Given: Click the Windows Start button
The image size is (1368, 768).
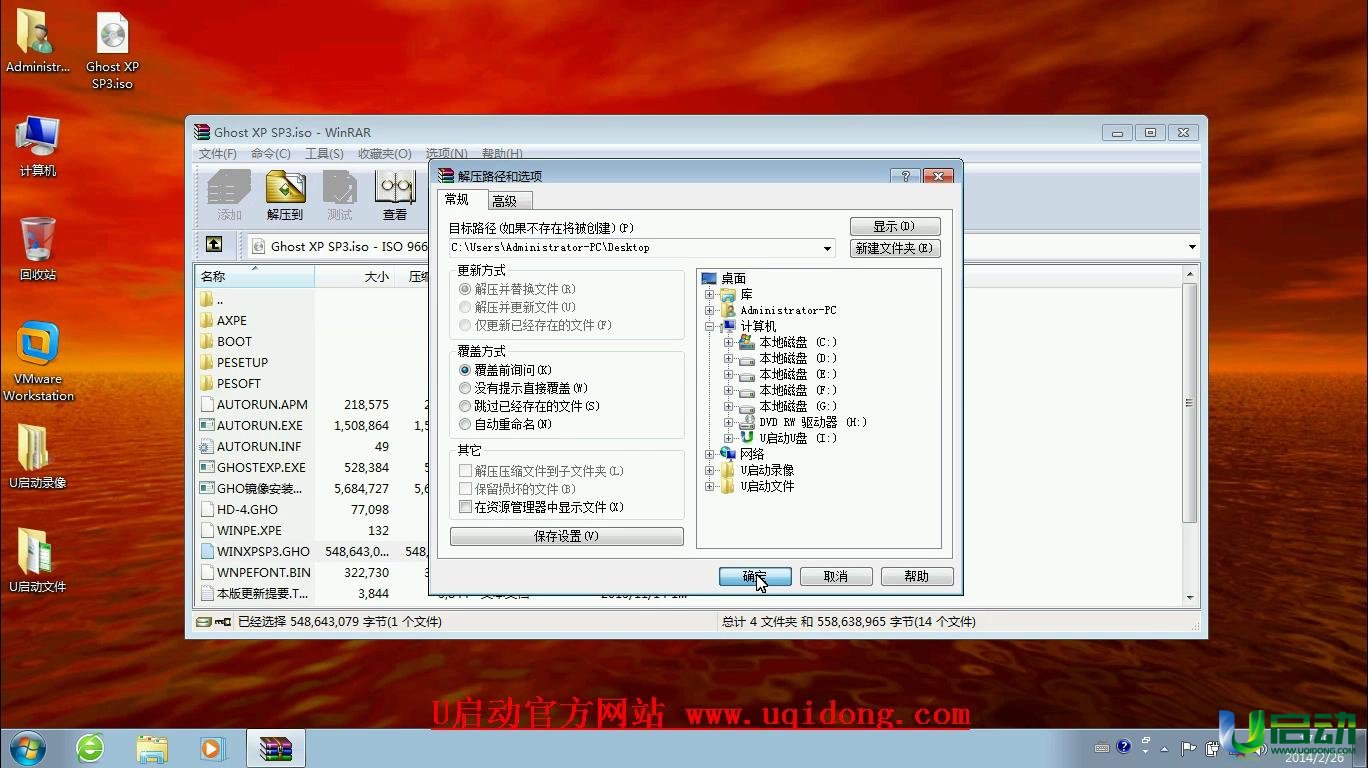Looking at the screenshot, I should tap(27, 748).
